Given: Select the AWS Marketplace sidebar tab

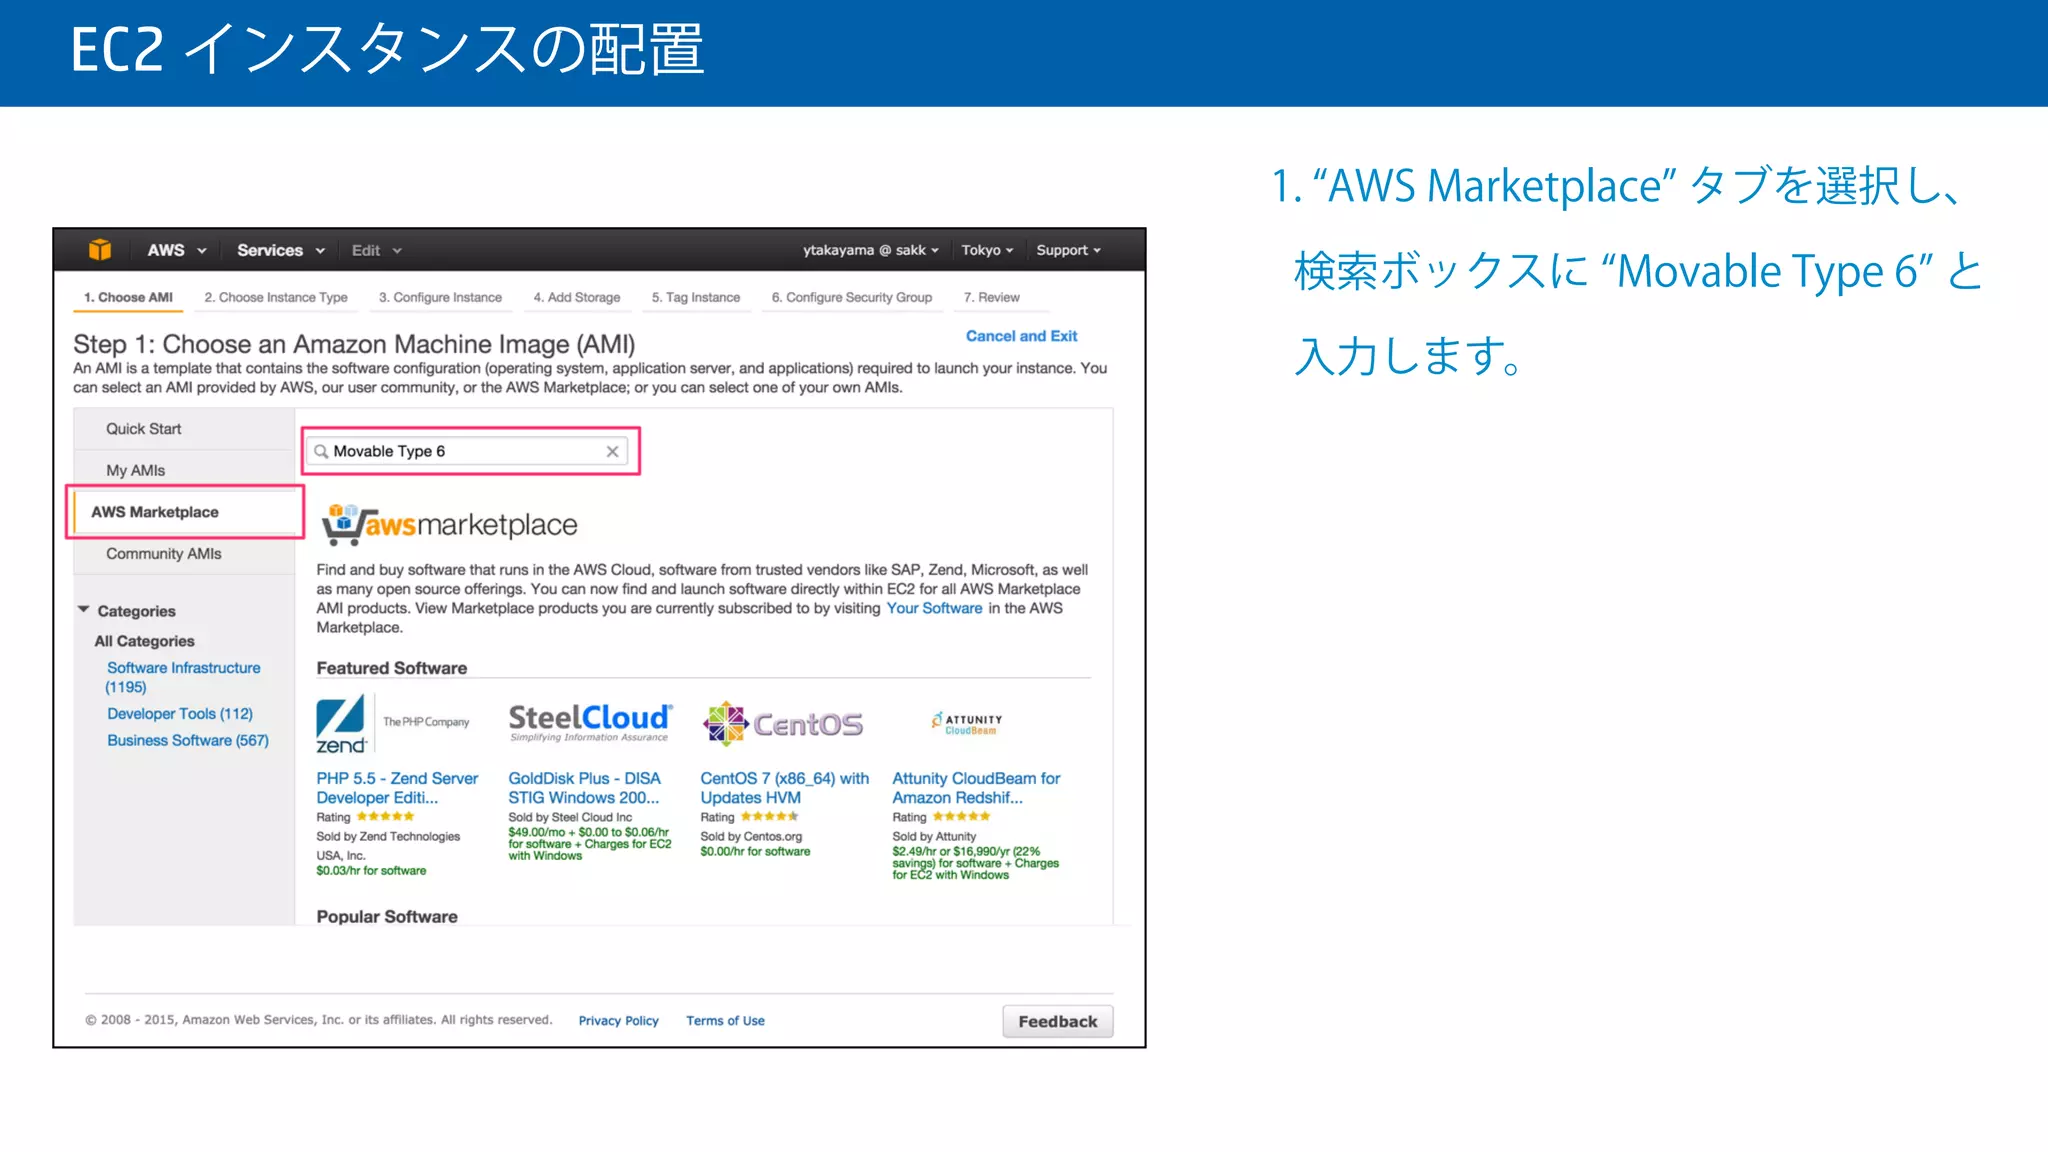Looking at the screenshot, I should click(x=184, y=512).
